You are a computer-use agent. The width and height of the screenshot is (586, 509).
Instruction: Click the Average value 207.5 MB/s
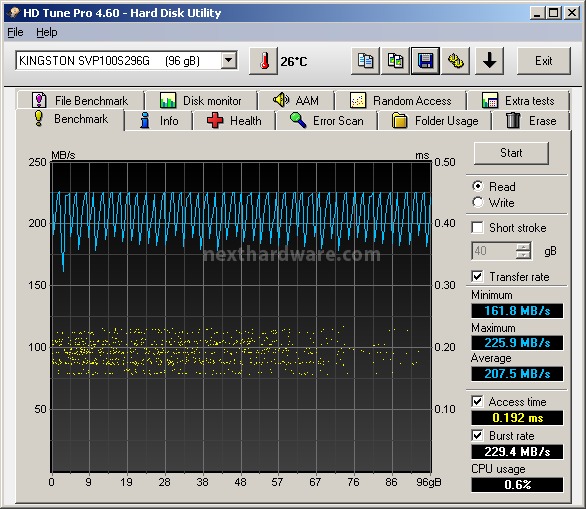pos(517,374)
